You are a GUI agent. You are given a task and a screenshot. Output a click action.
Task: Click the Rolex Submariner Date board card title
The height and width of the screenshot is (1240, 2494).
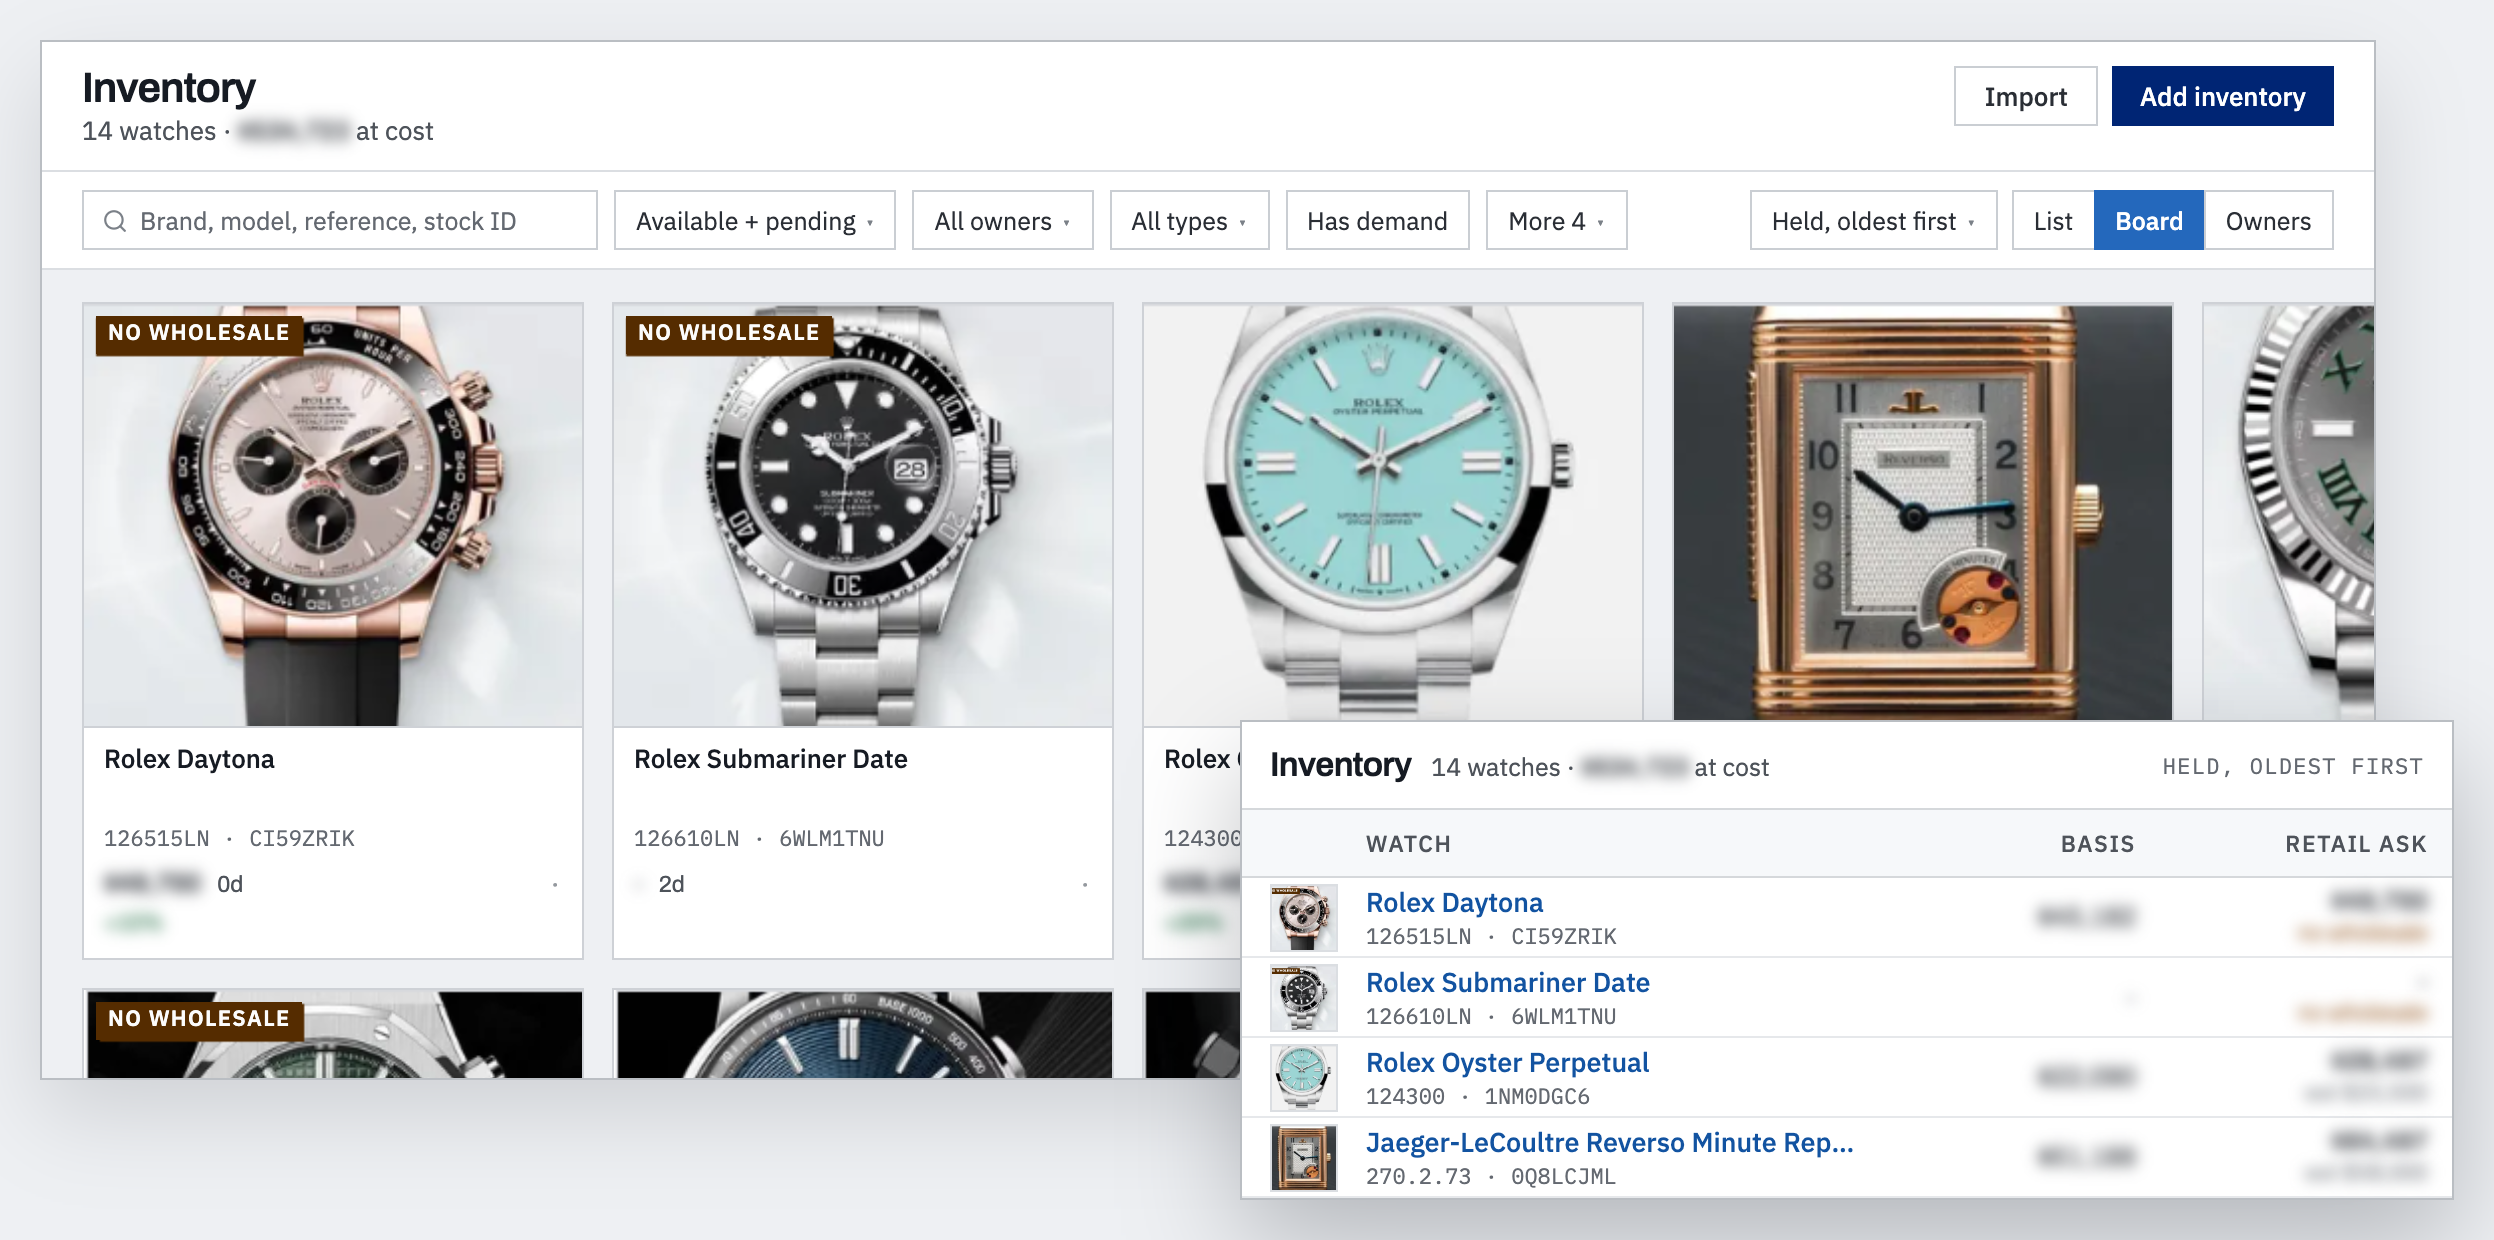pos(771,759)
